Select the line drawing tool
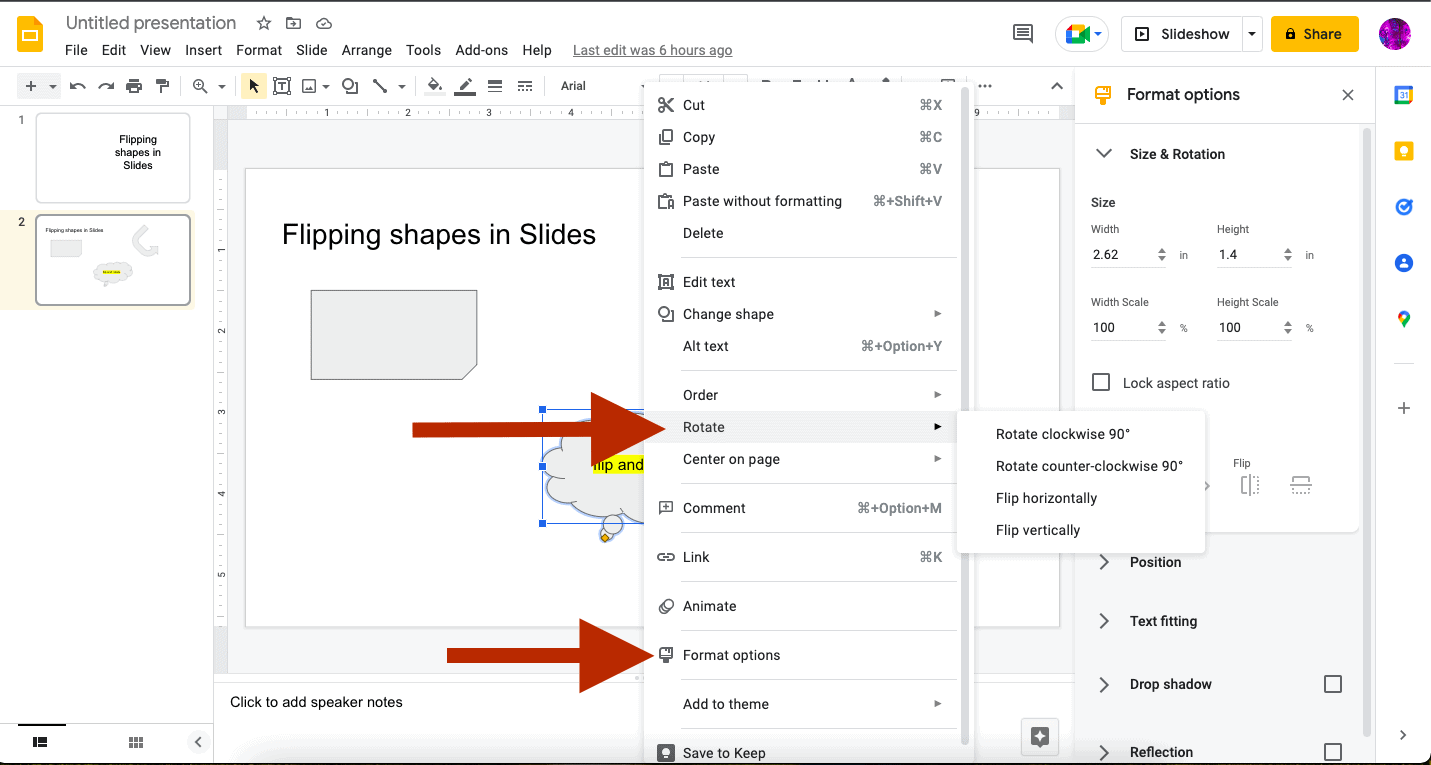Image resolution: width=1431 pixels, height=765 pixels. pos(381,86)
